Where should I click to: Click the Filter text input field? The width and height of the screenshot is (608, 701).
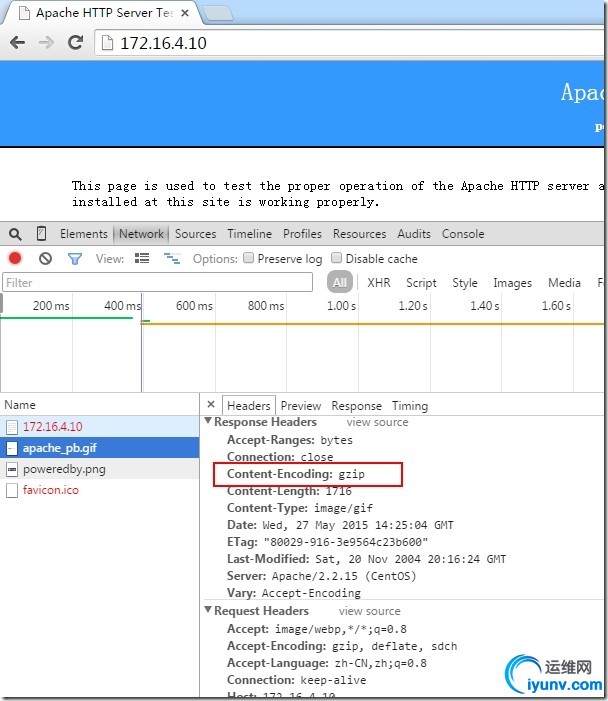tap(157, 283)
